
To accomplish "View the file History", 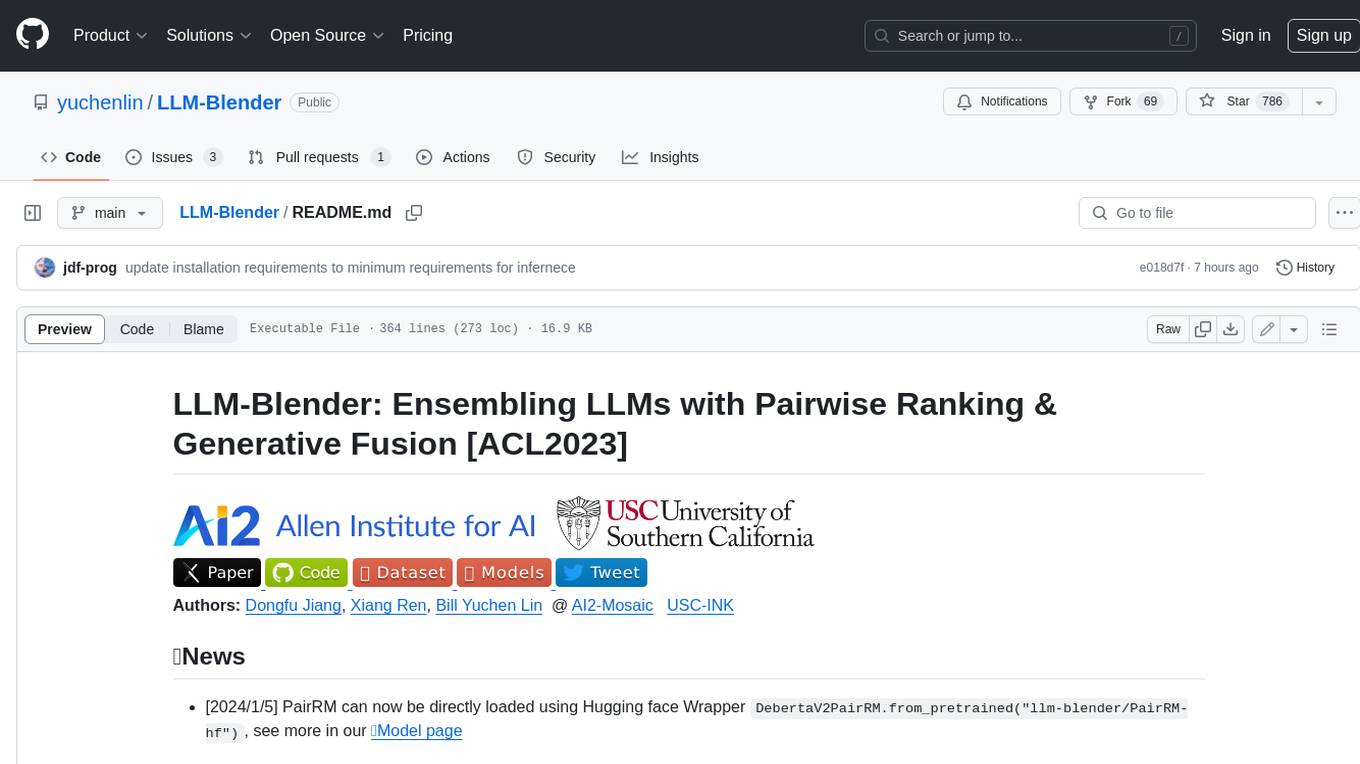I will (x=1305, y=268).
